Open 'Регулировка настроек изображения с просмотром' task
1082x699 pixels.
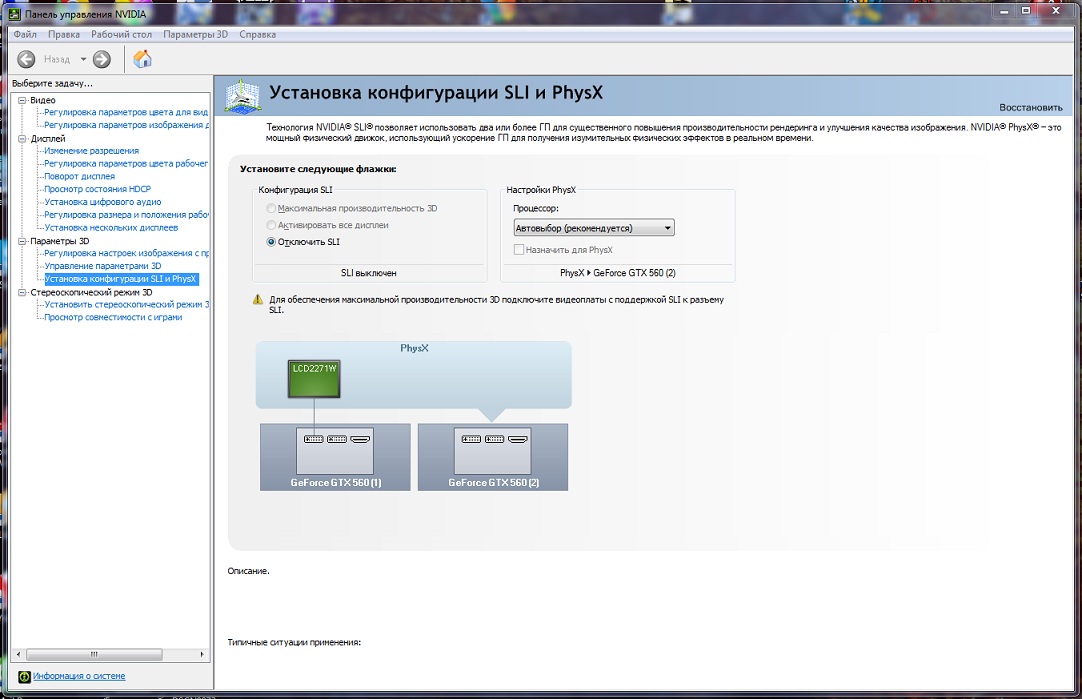[126, 253]
